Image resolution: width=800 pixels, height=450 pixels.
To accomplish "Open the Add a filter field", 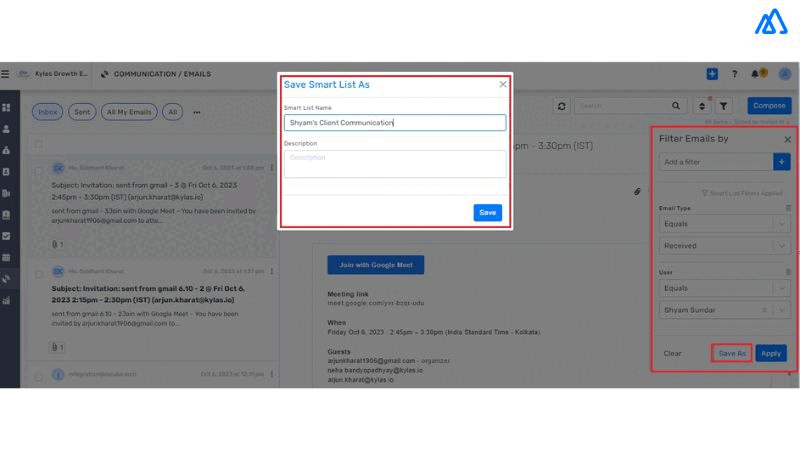I will [716, 162].
